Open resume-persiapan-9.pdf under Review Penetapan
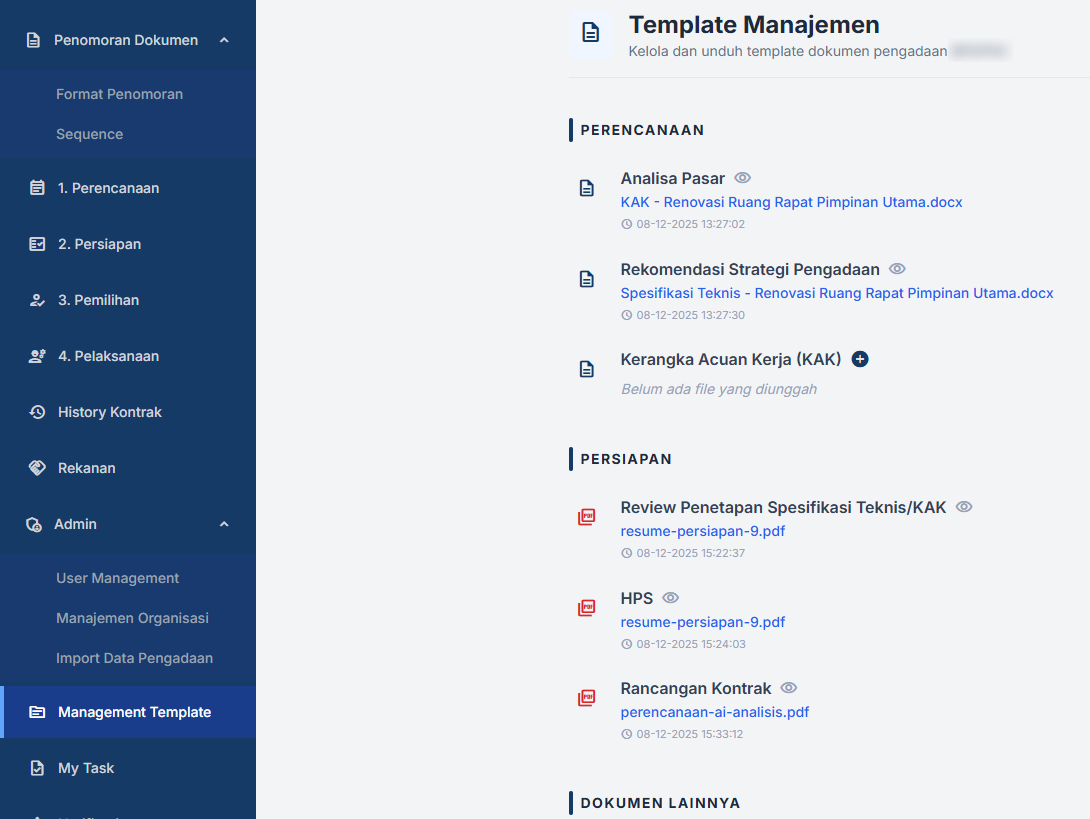 click(x=703, y=531)
